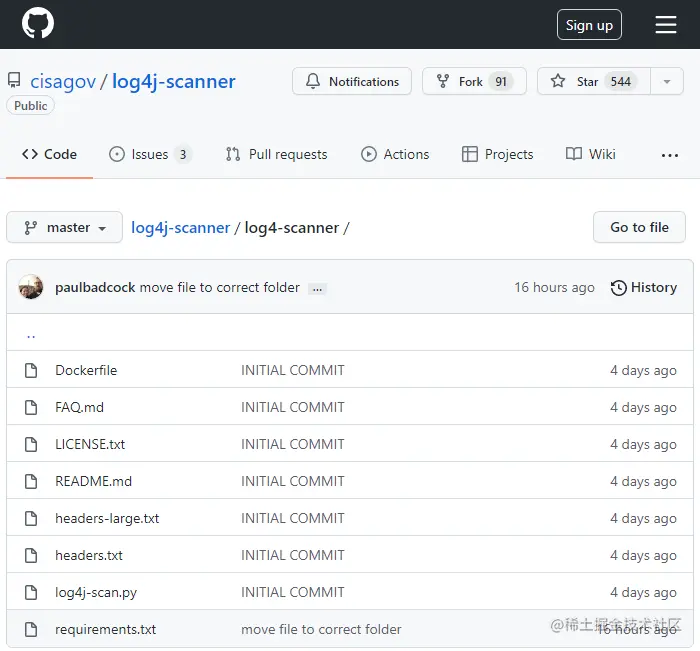Click INITIAL COMMIT message in Dockerfile row

tap(293, 370)
